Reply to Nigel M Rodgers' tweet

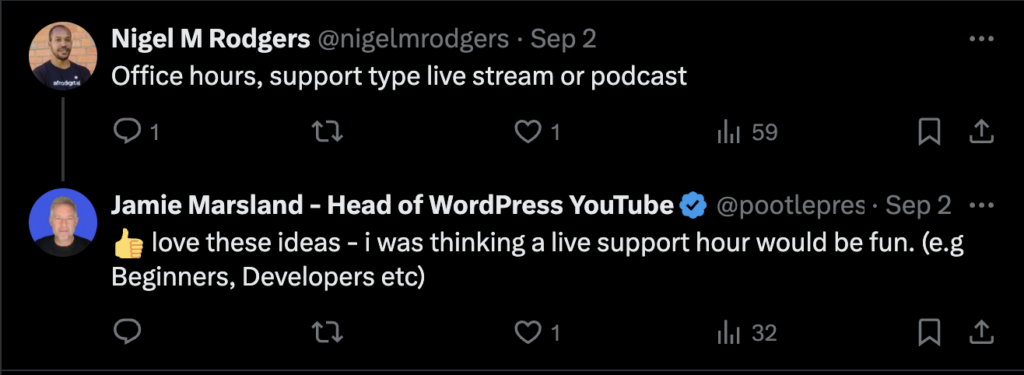(135, 133)
